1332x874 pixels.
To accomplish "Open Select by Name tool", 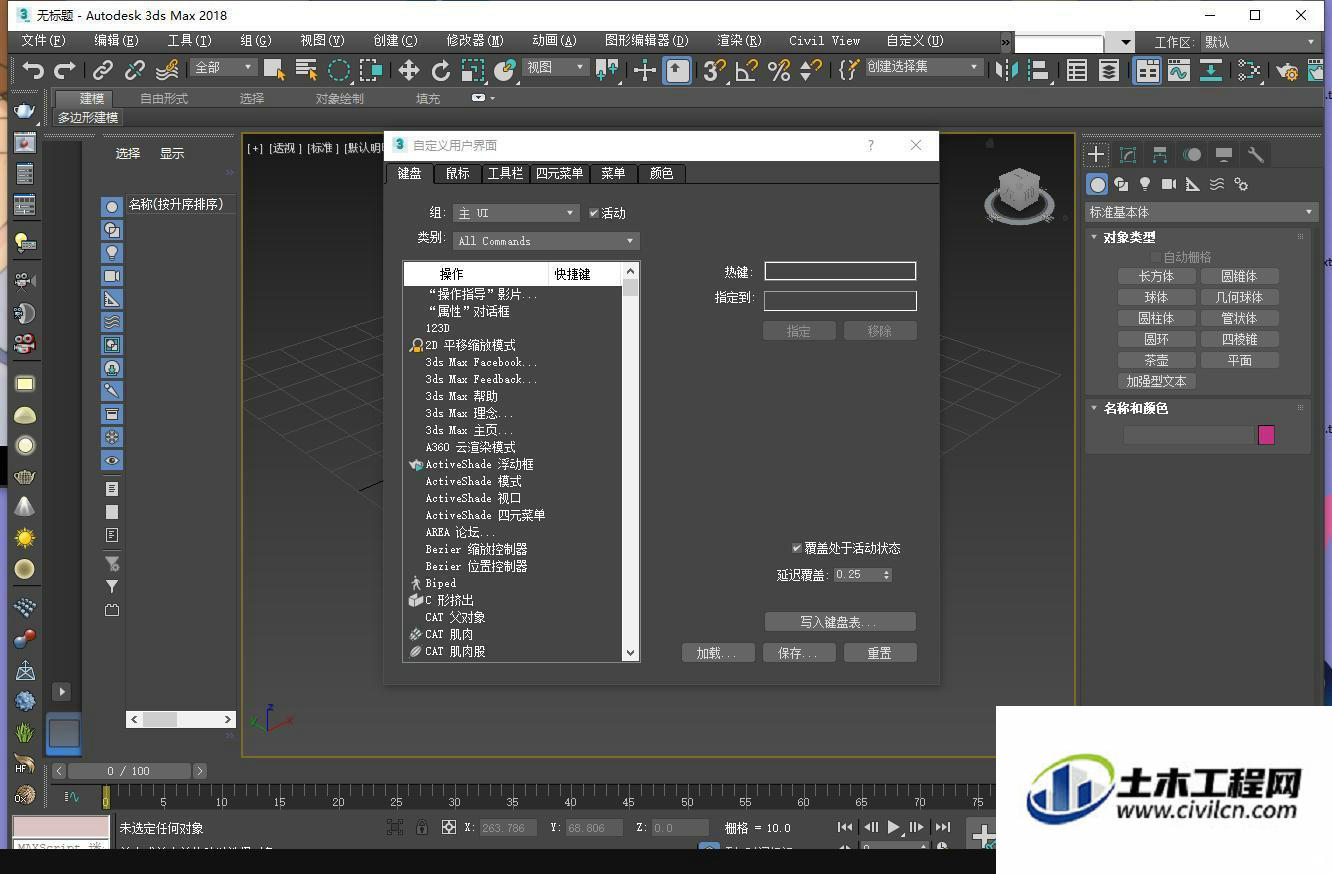I will [x=306, y=70].
